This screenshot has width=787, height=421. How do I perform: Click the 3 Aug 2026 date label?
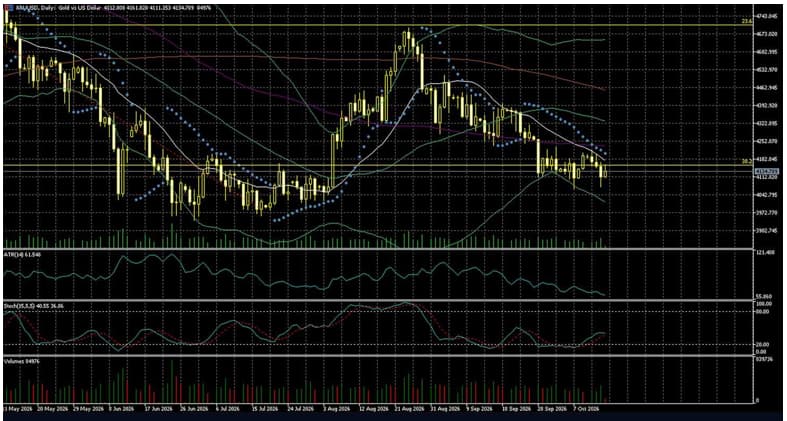[337, 409]
